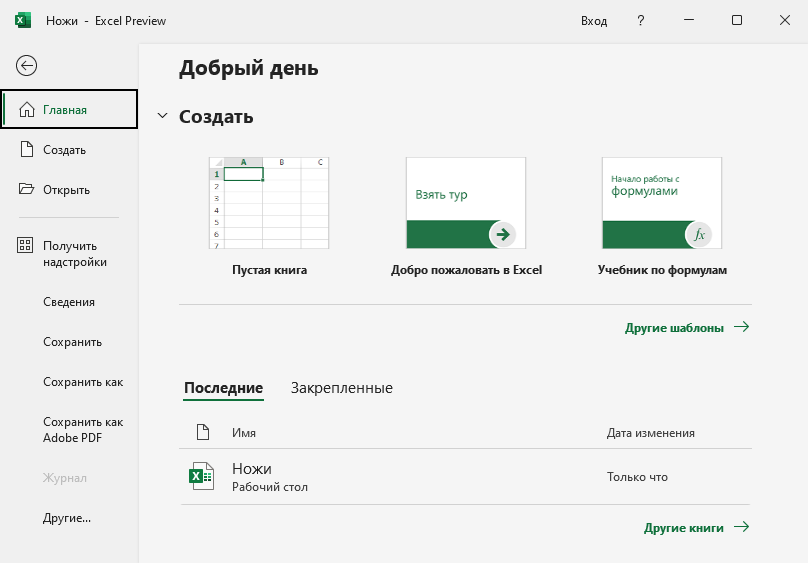Switch to the Закрепленные tab
Image resolution: width=808 pixels, height=563 pixels.
click(342, 388)
